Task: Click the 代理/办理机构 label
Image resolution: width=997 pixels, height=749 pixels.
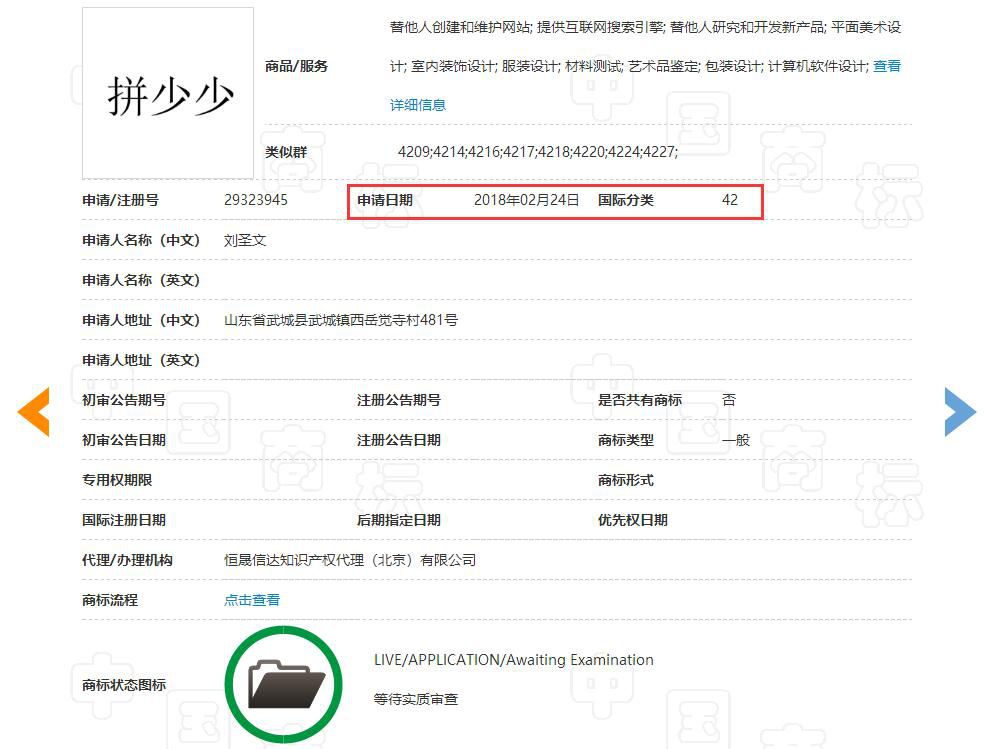Action: pos(127,560)
